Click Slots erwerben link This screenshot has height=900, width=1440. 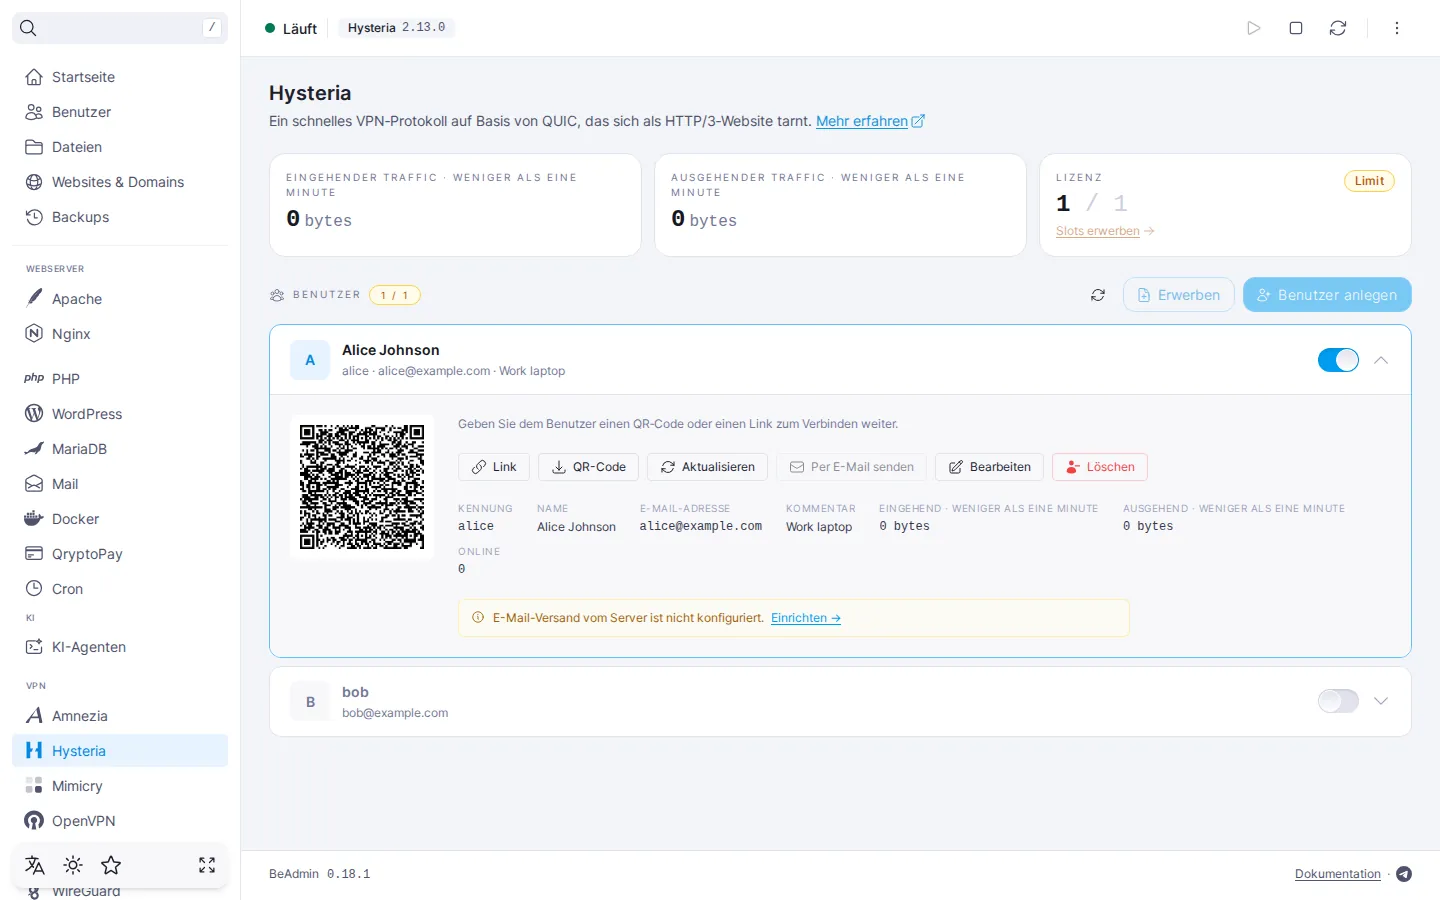(x=1105, y=231)
